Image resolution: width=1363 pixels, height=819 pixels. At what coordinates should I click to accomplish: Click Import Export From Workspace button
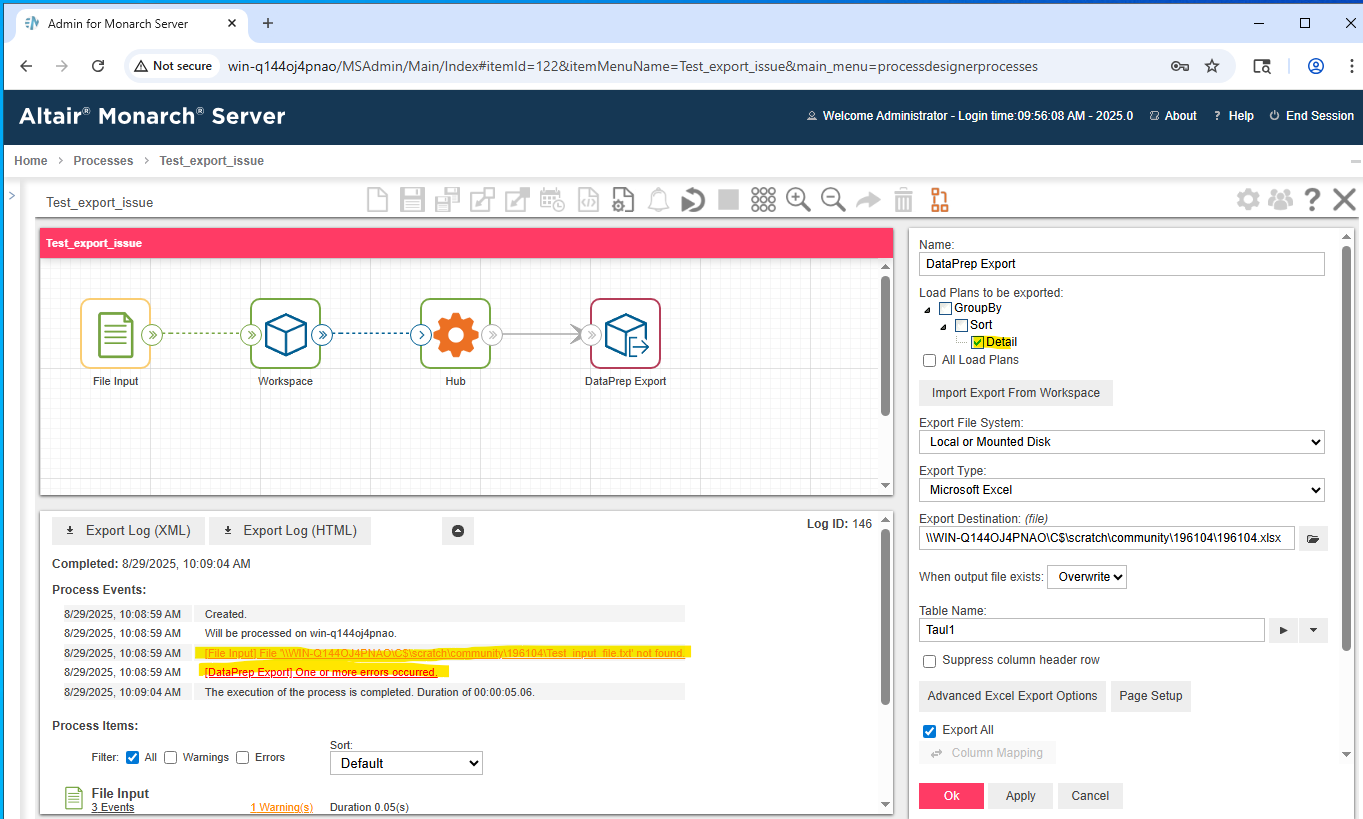[1016, 393]
